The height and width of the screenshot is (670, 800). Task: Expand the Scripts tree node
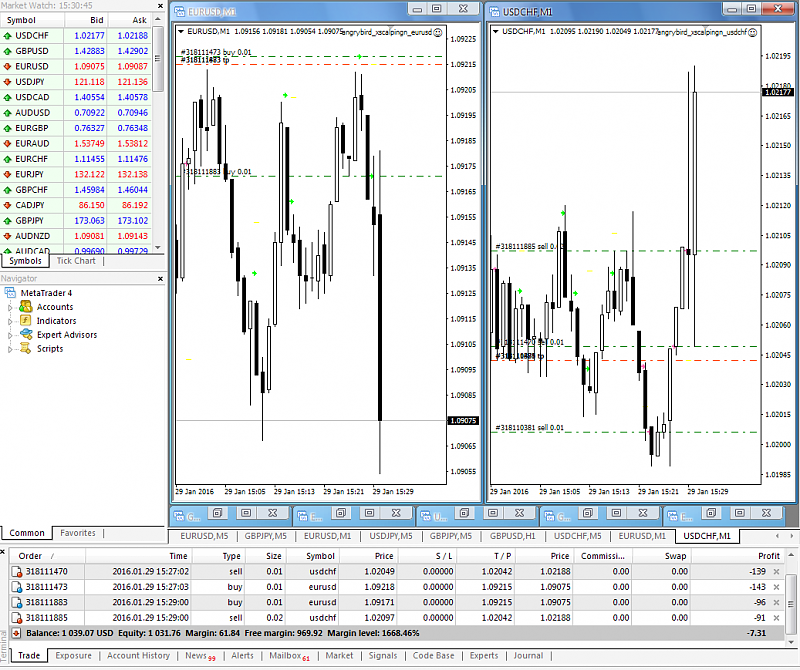click(x=11, y=349)
